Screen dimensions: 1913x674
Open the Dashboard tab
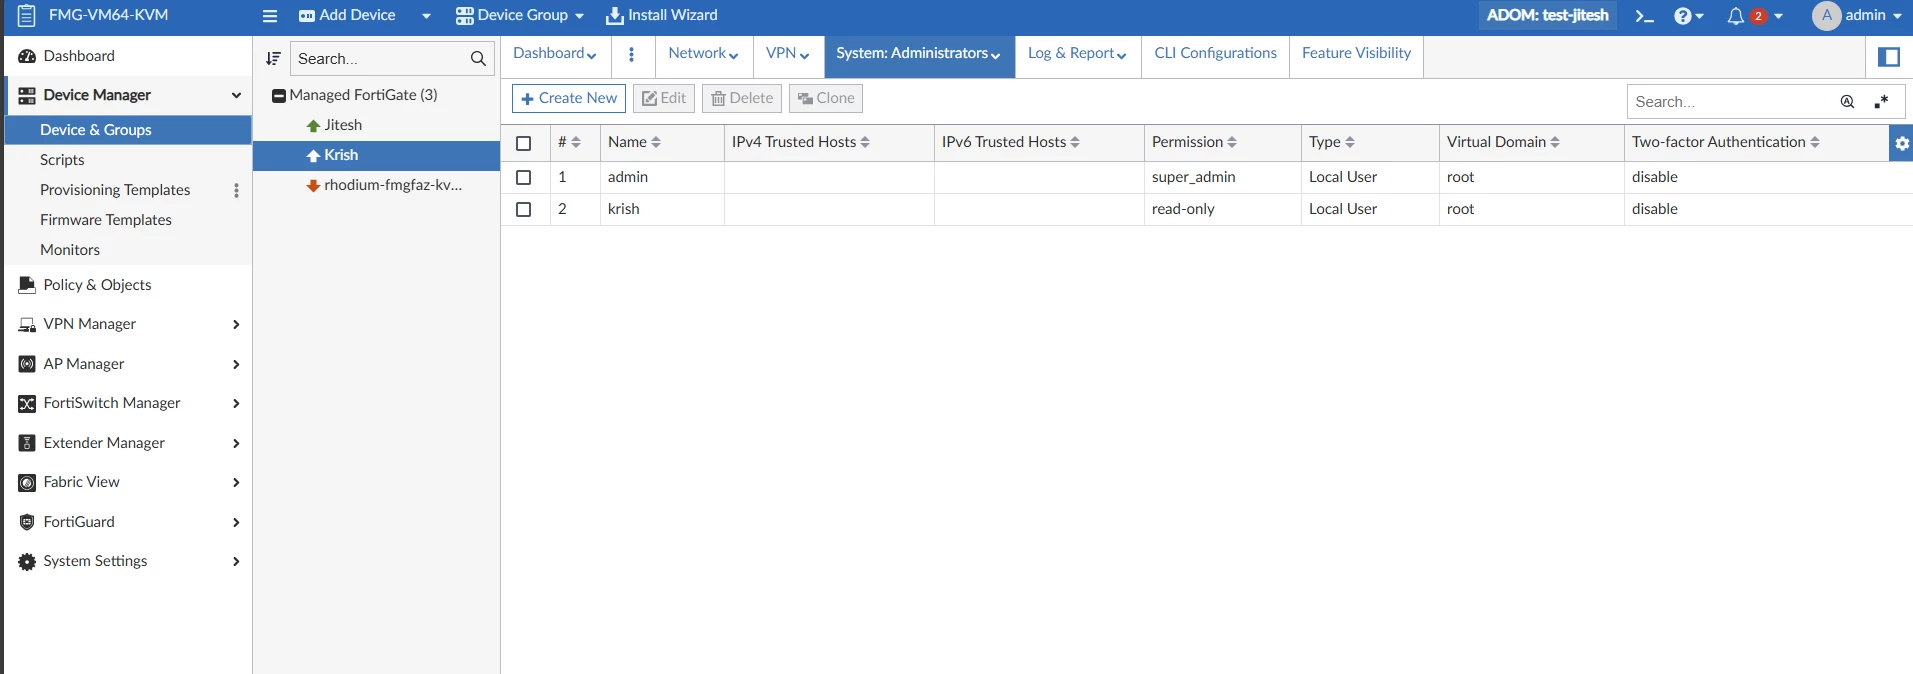tap(554, 54)
